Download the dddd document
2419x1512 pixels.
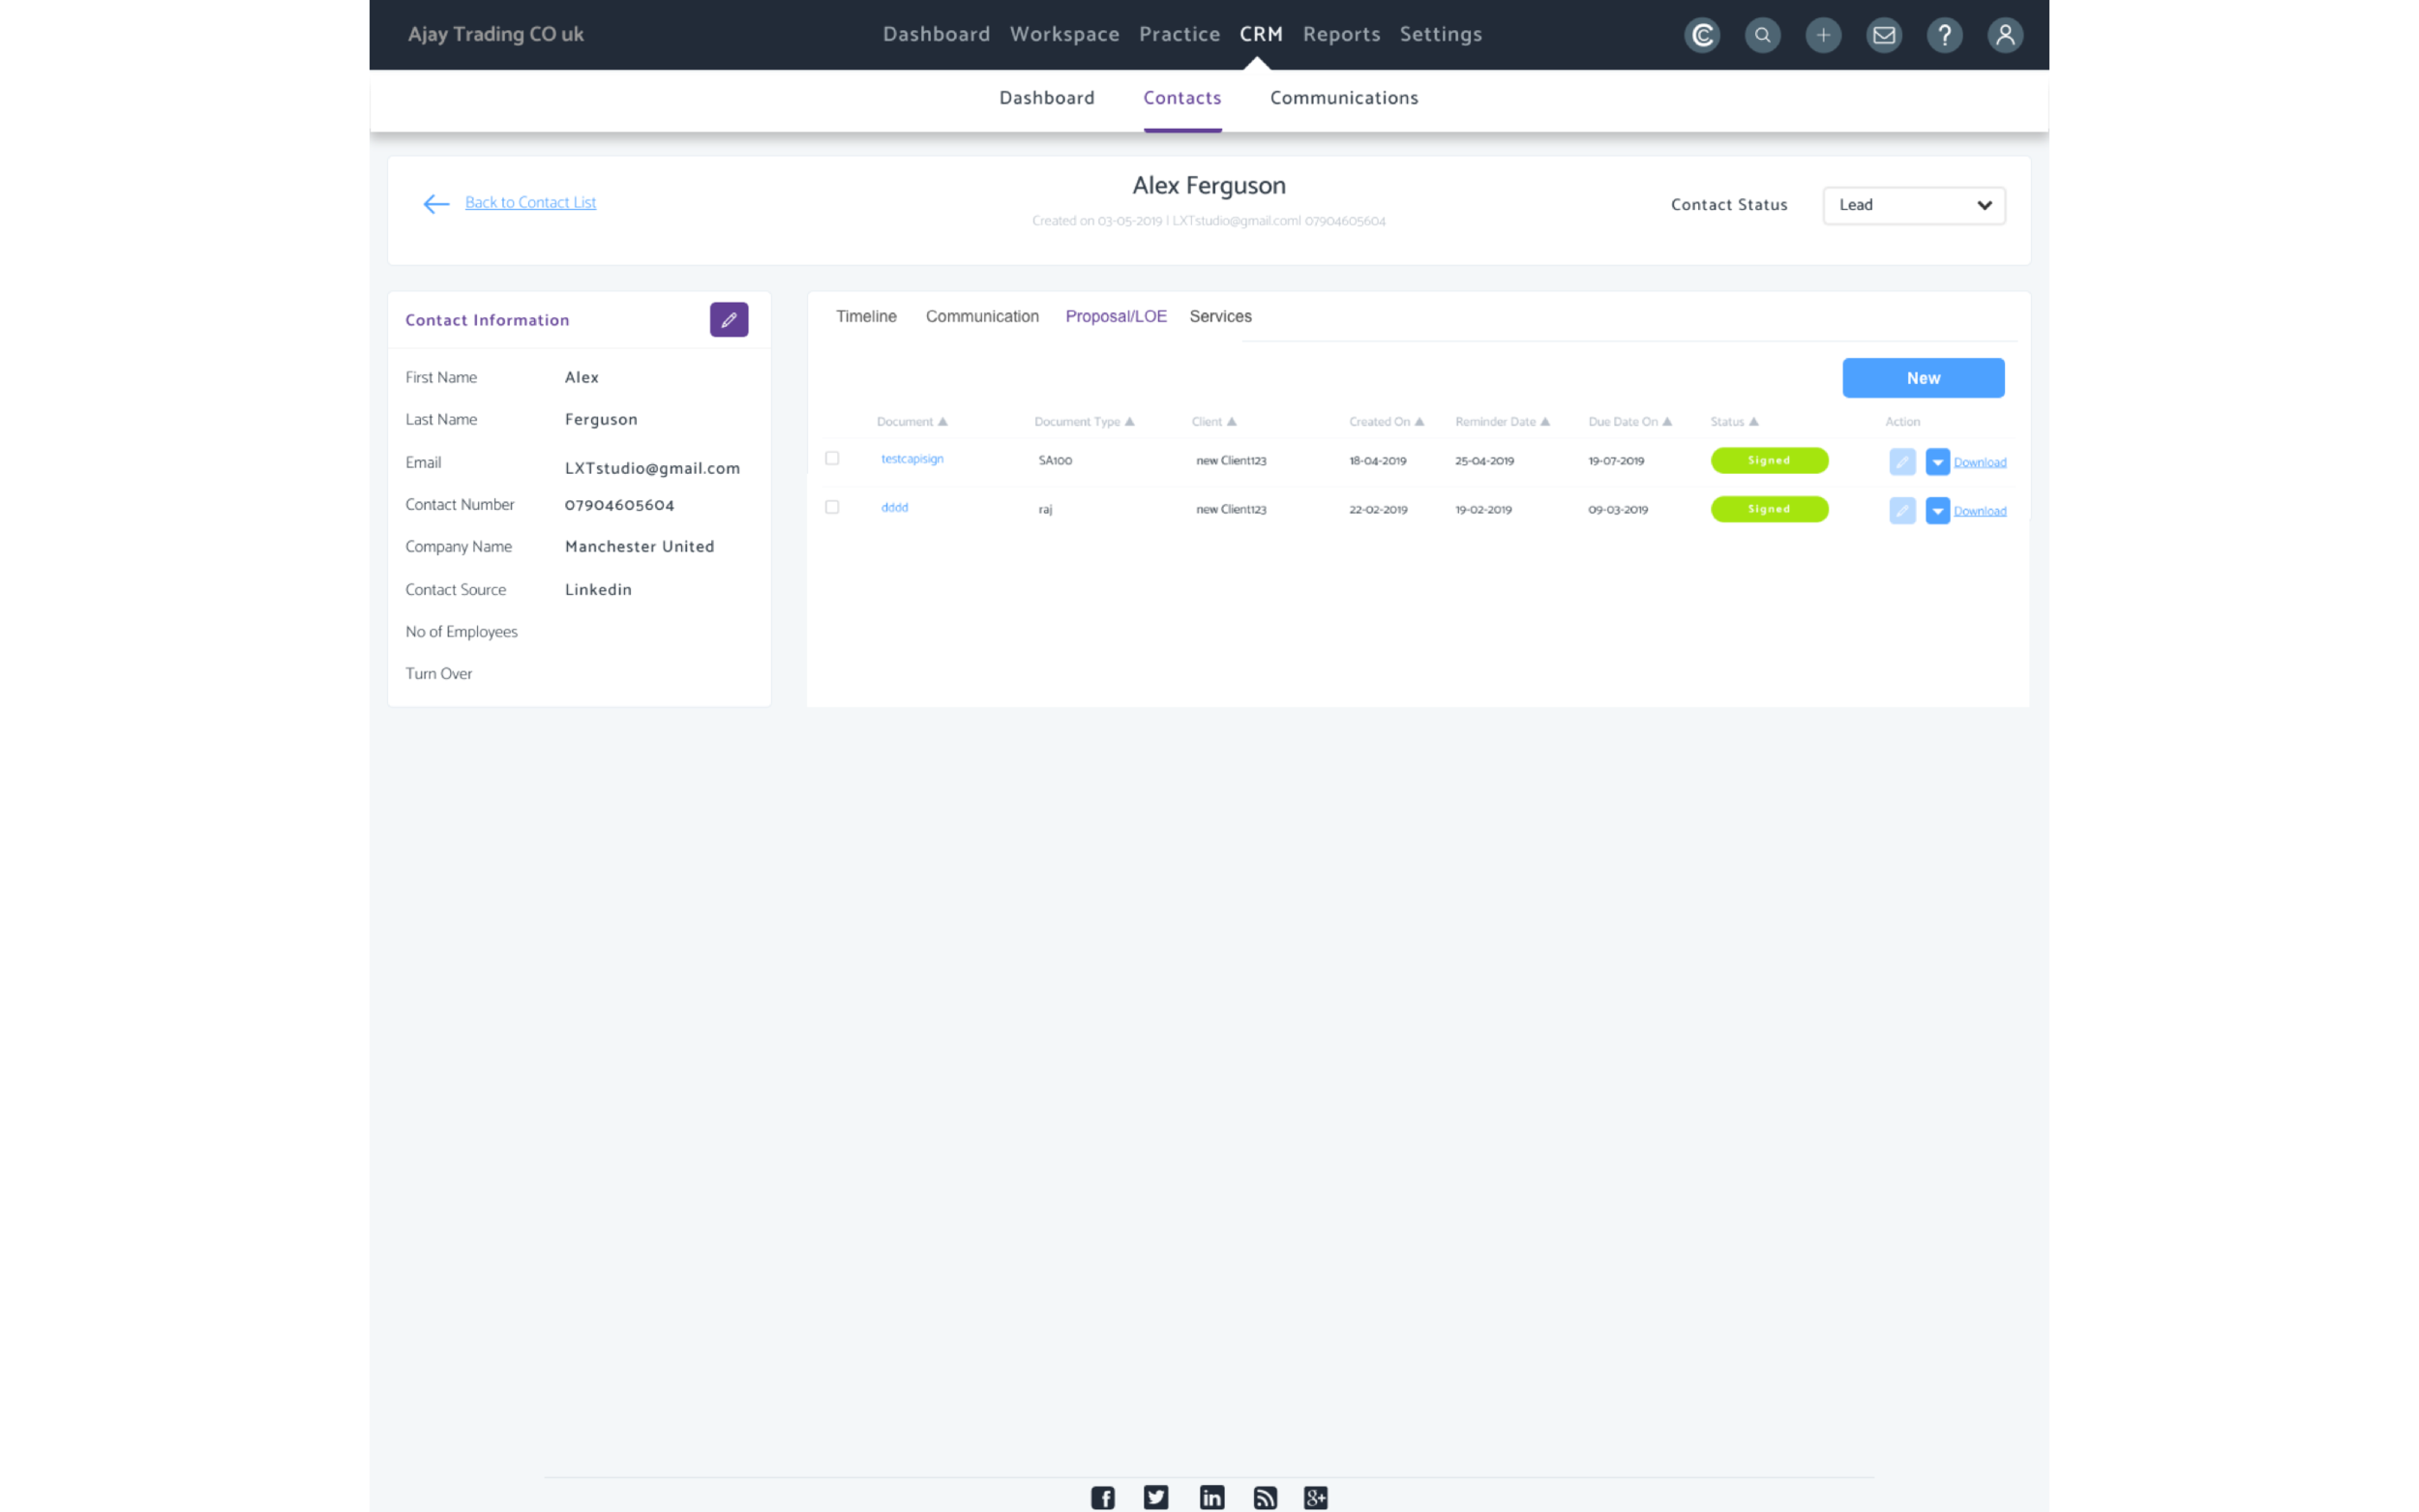[x=1979, y=511]
